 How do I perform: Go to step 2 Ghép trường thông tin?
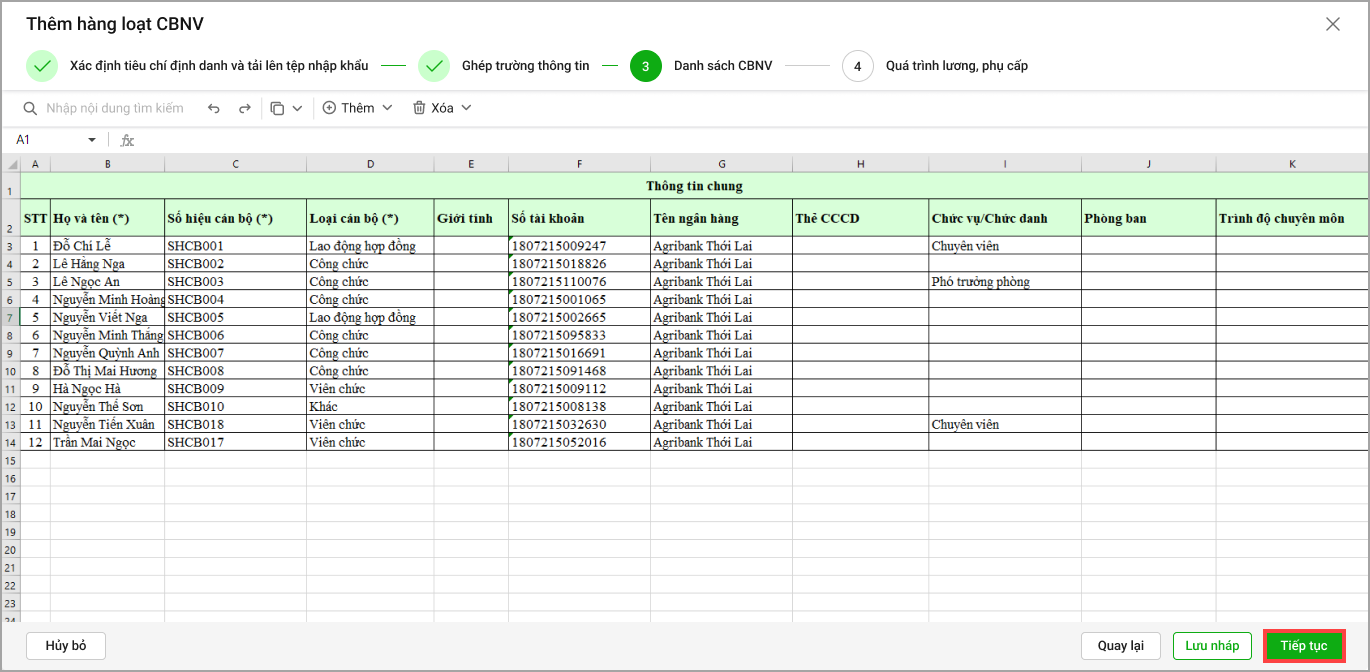coord(434,66)
